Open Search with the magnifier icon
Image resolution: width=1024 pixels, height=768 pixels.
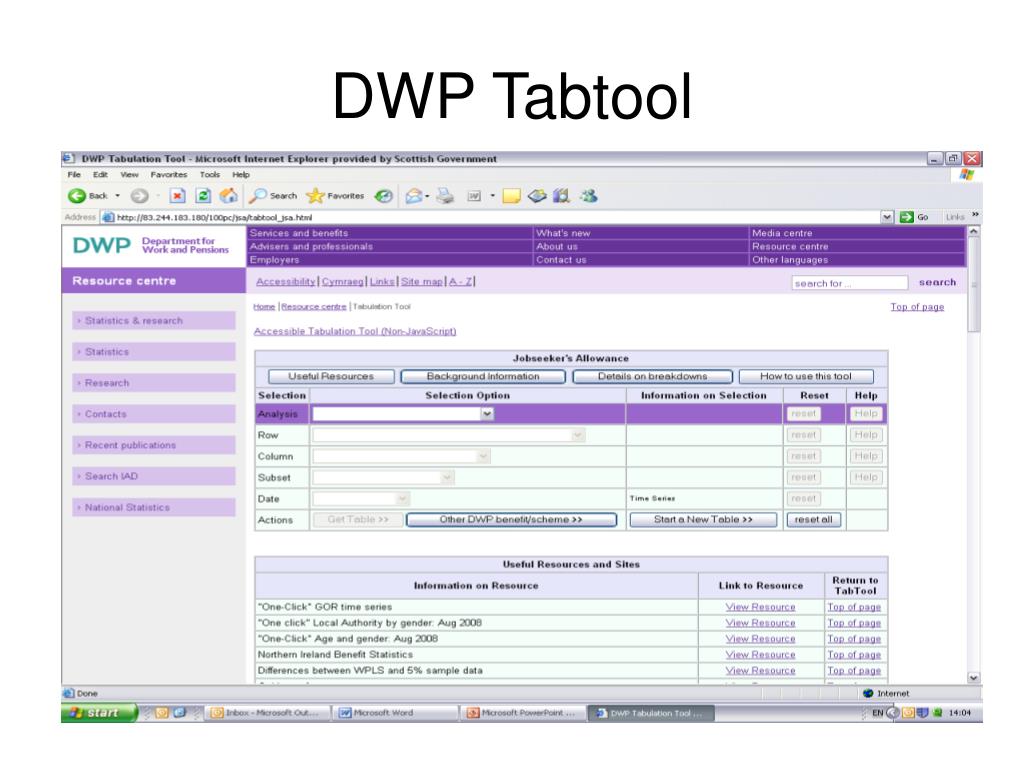[x=259, y=196]
